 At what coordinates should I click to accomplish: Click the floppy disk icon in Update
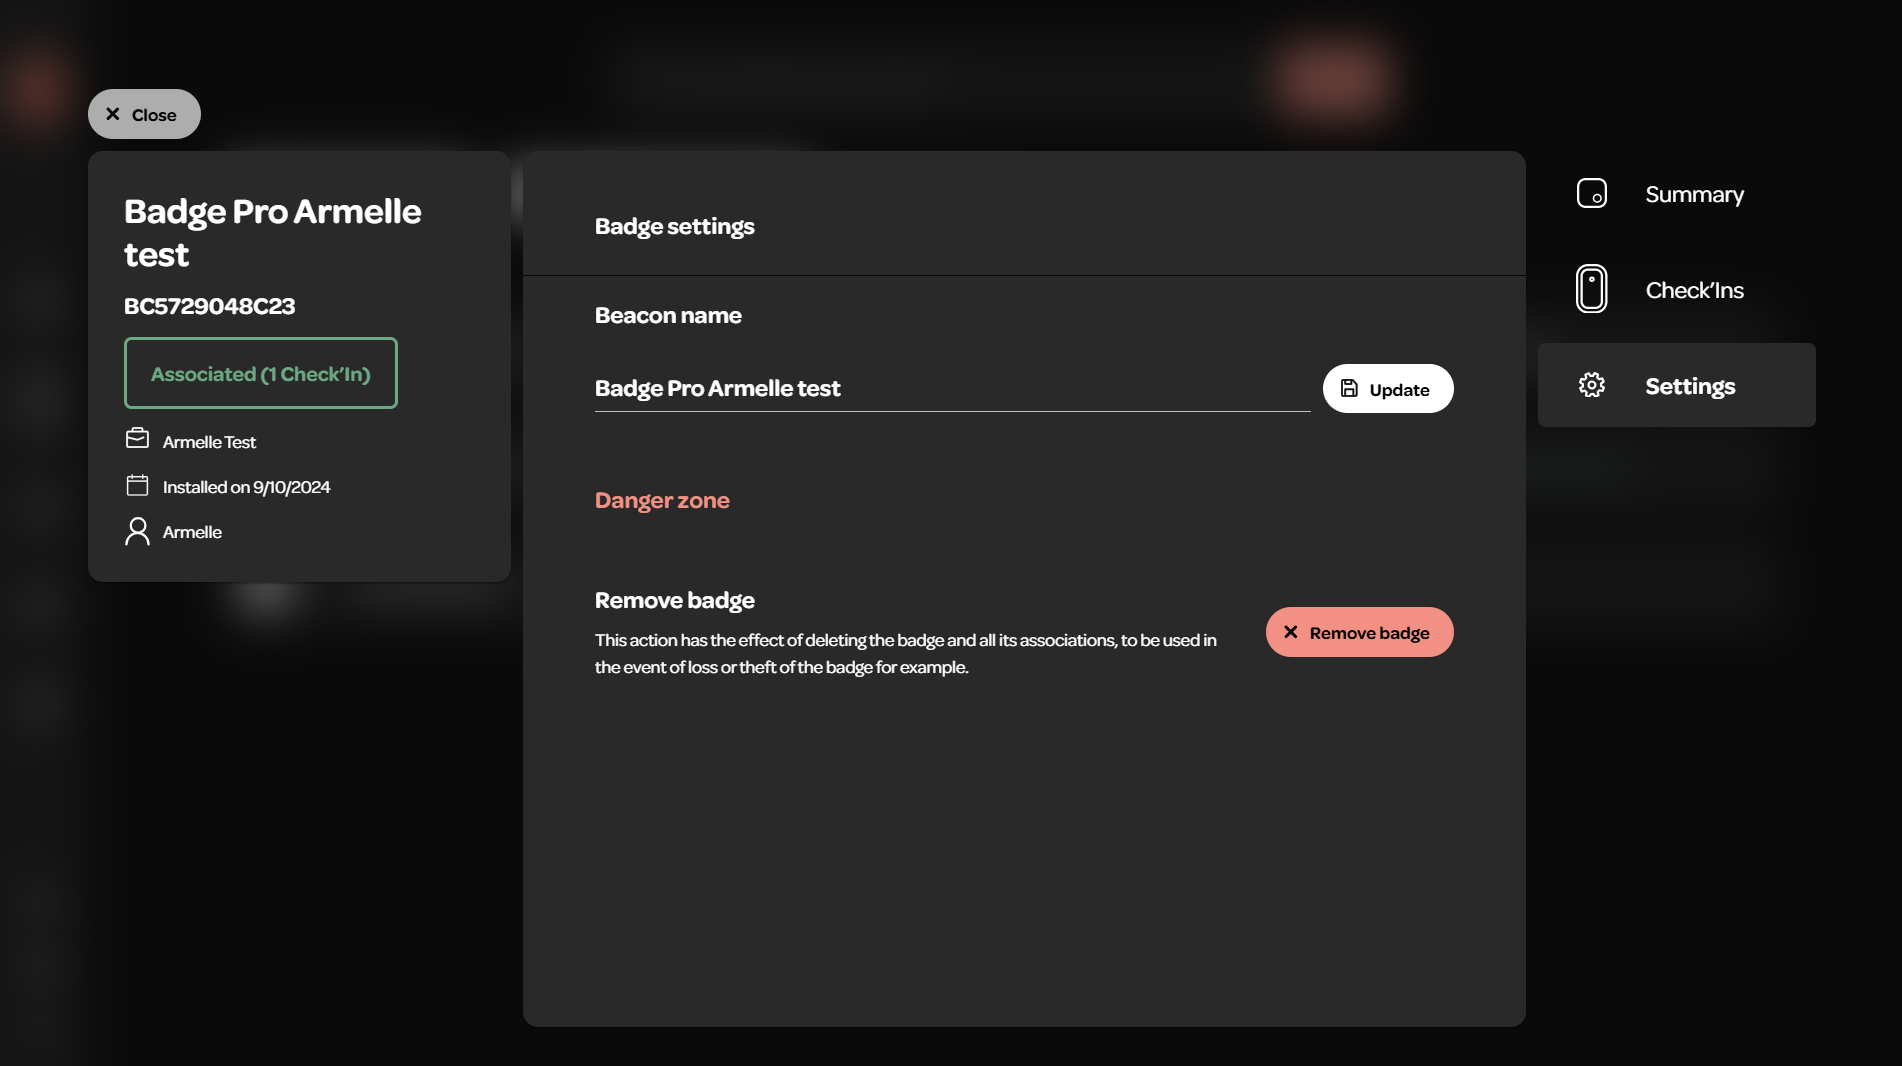[1349, 389]
